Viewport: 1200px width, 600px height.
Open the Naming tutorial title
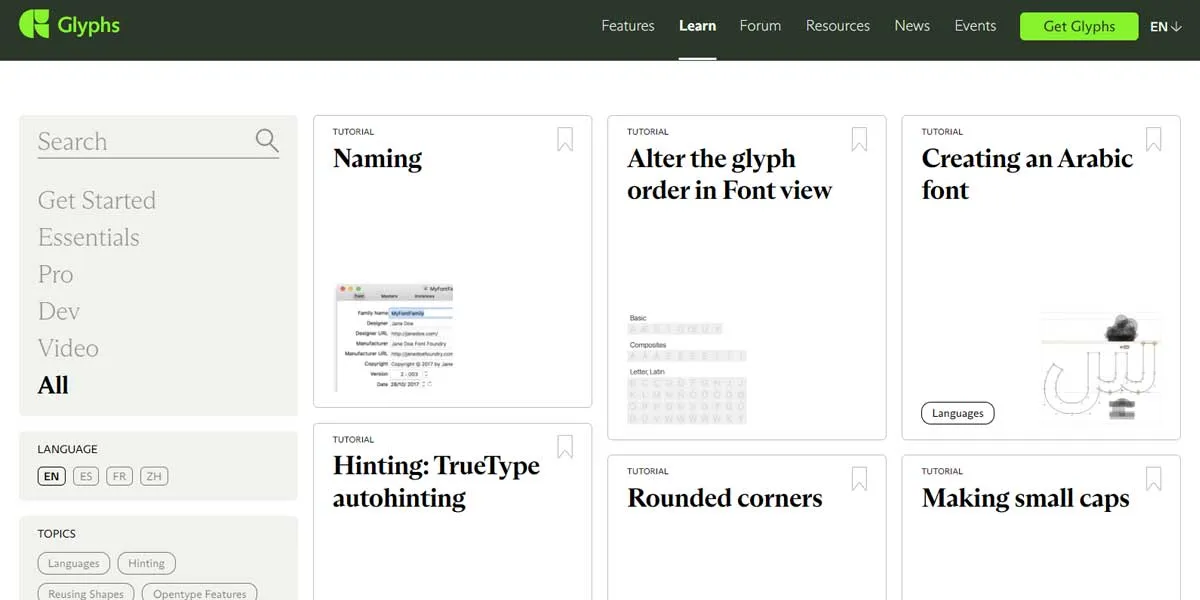pyautogui.click(x=377, y=159)
